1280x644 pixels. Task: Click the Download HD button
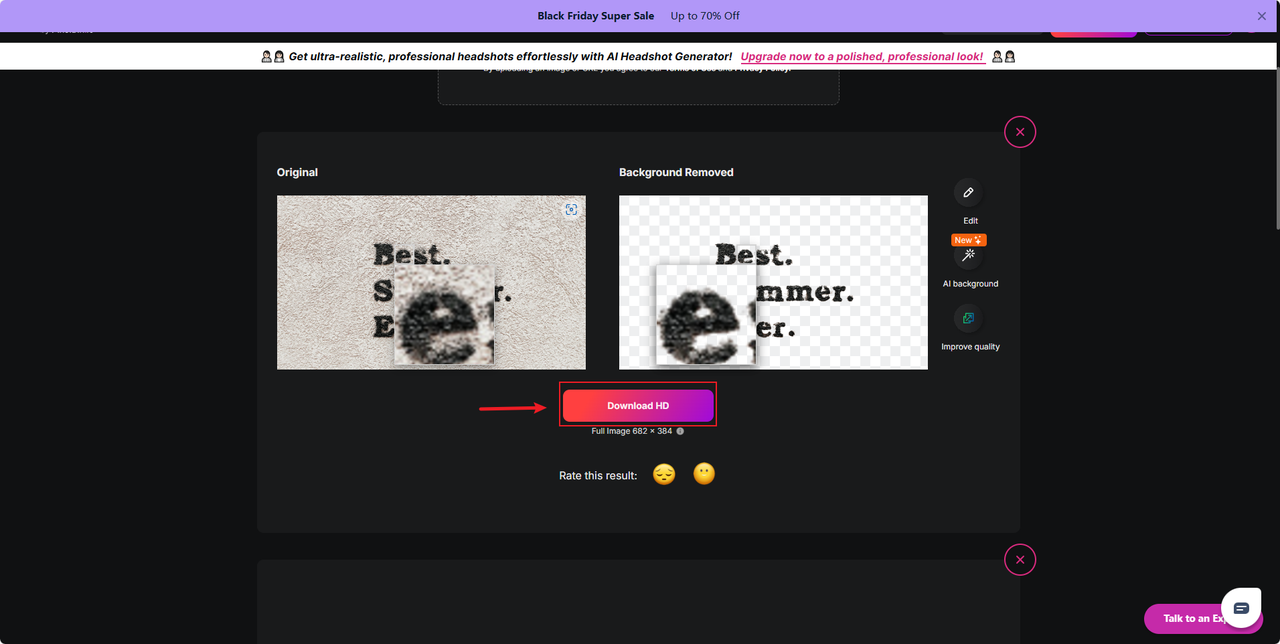[x=638, y=406]
